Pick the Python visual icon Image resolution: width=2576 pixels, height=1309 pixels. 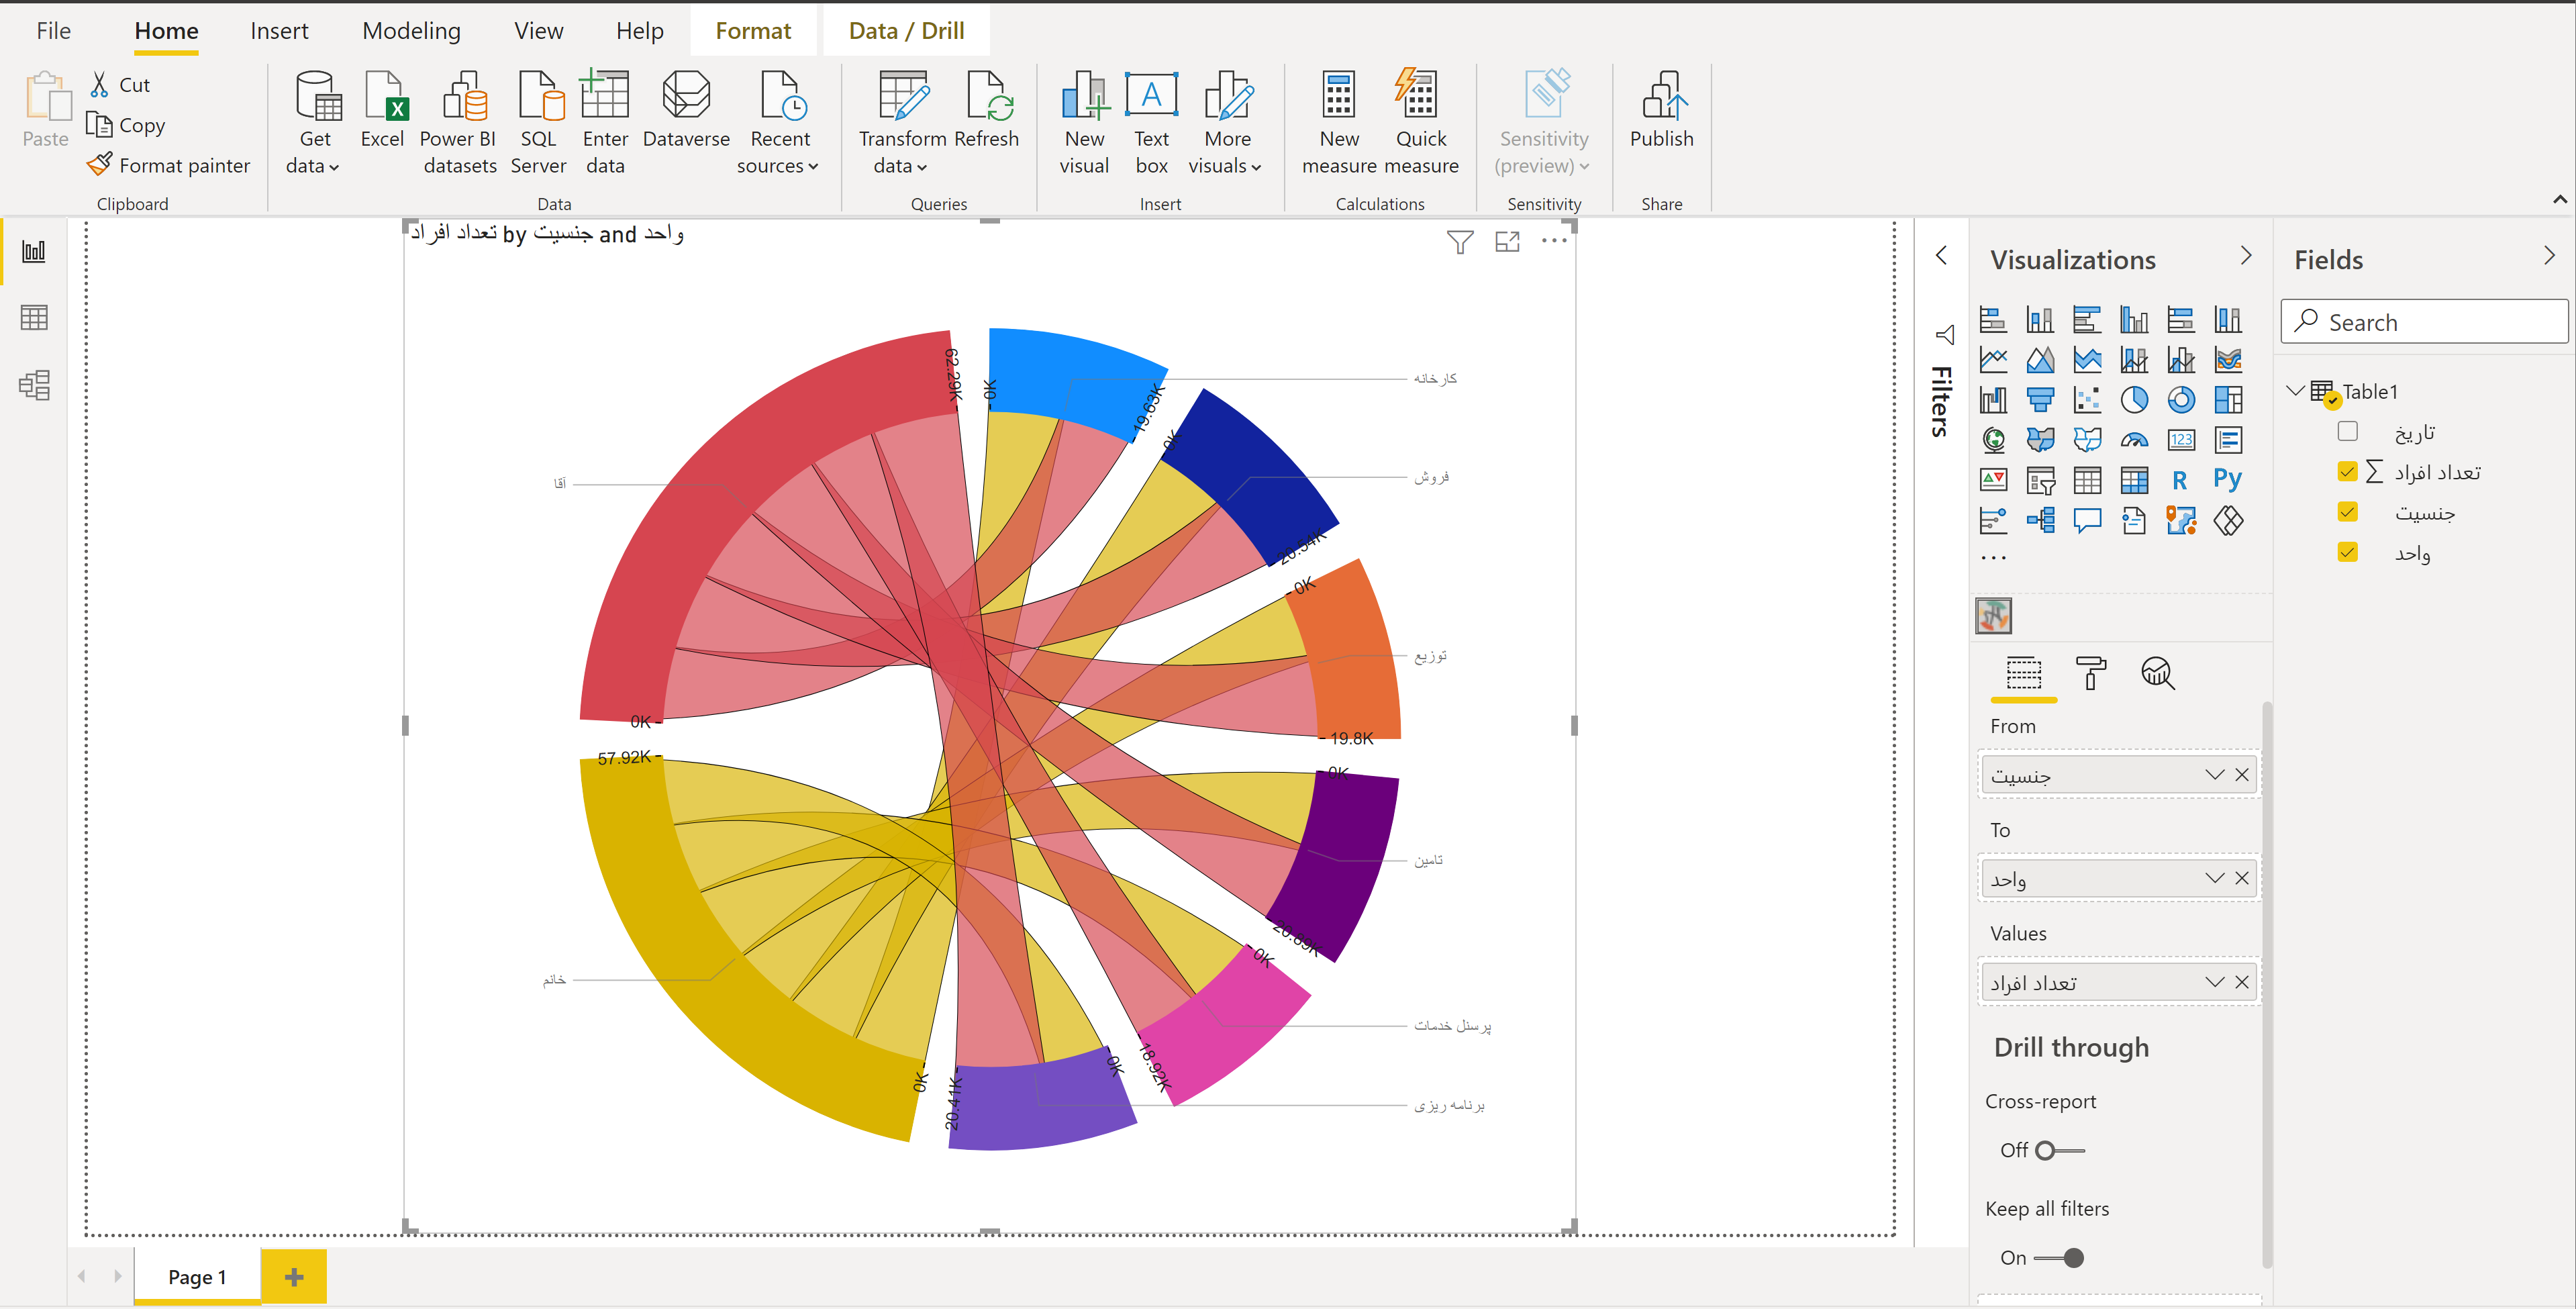2227,480
